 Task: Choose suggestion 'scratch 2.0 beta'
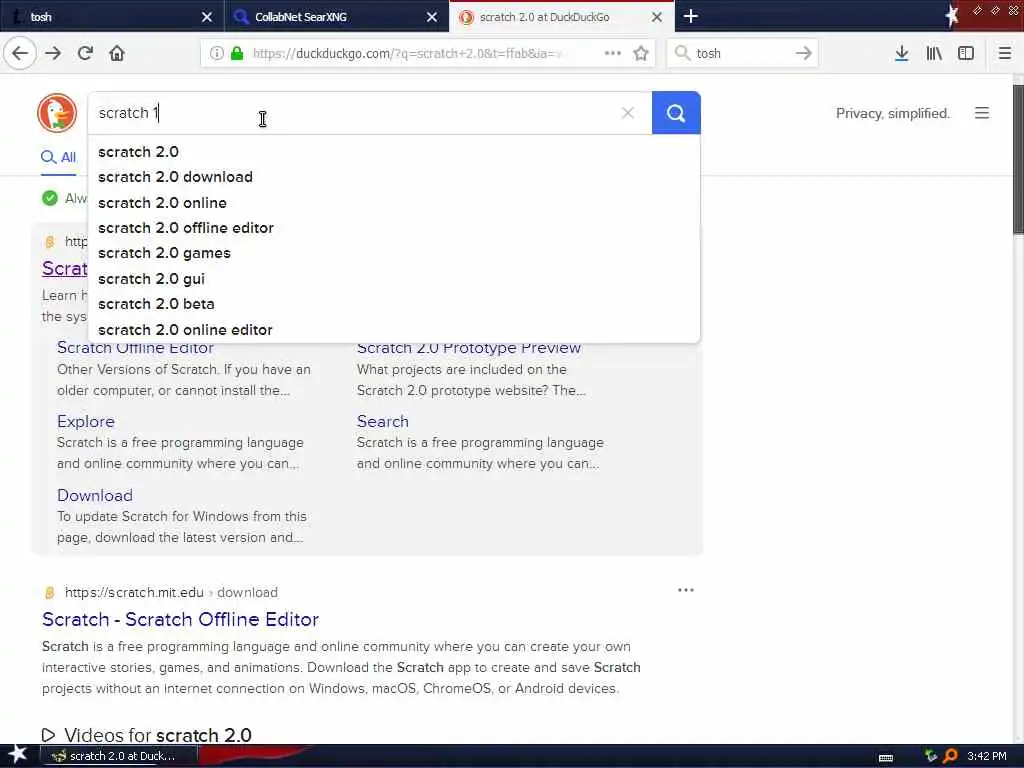[x=394, y=304]
